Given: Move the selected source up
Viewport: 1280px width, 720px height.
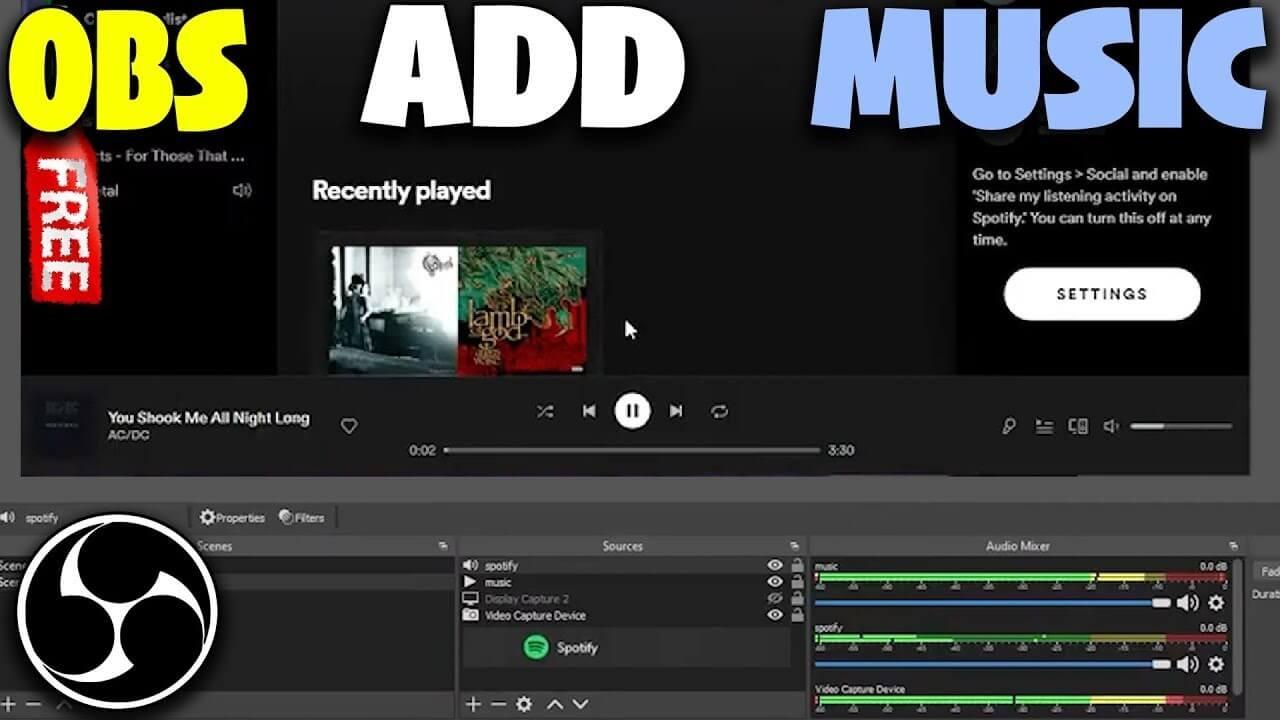Looking at the screenshot, I should point(555,705).
